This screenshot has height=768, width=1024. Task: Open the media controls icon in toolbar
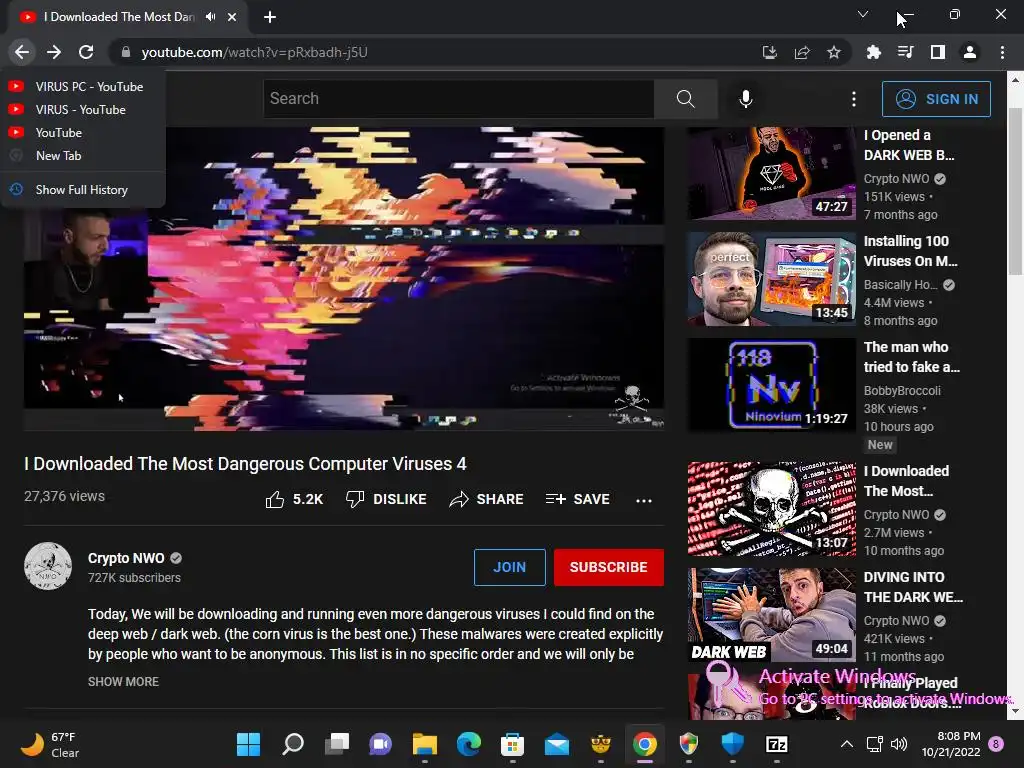click(x=905, y=52)
